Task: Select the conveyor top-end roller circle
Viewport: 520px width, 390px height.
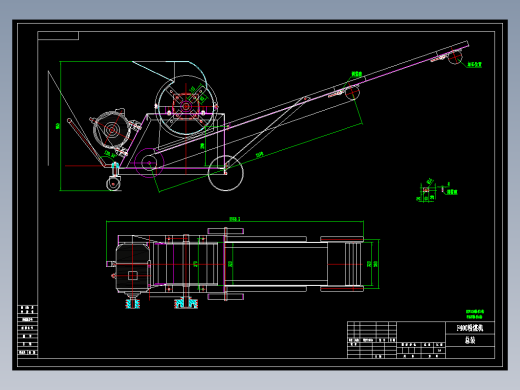Action: pos(455,57)
